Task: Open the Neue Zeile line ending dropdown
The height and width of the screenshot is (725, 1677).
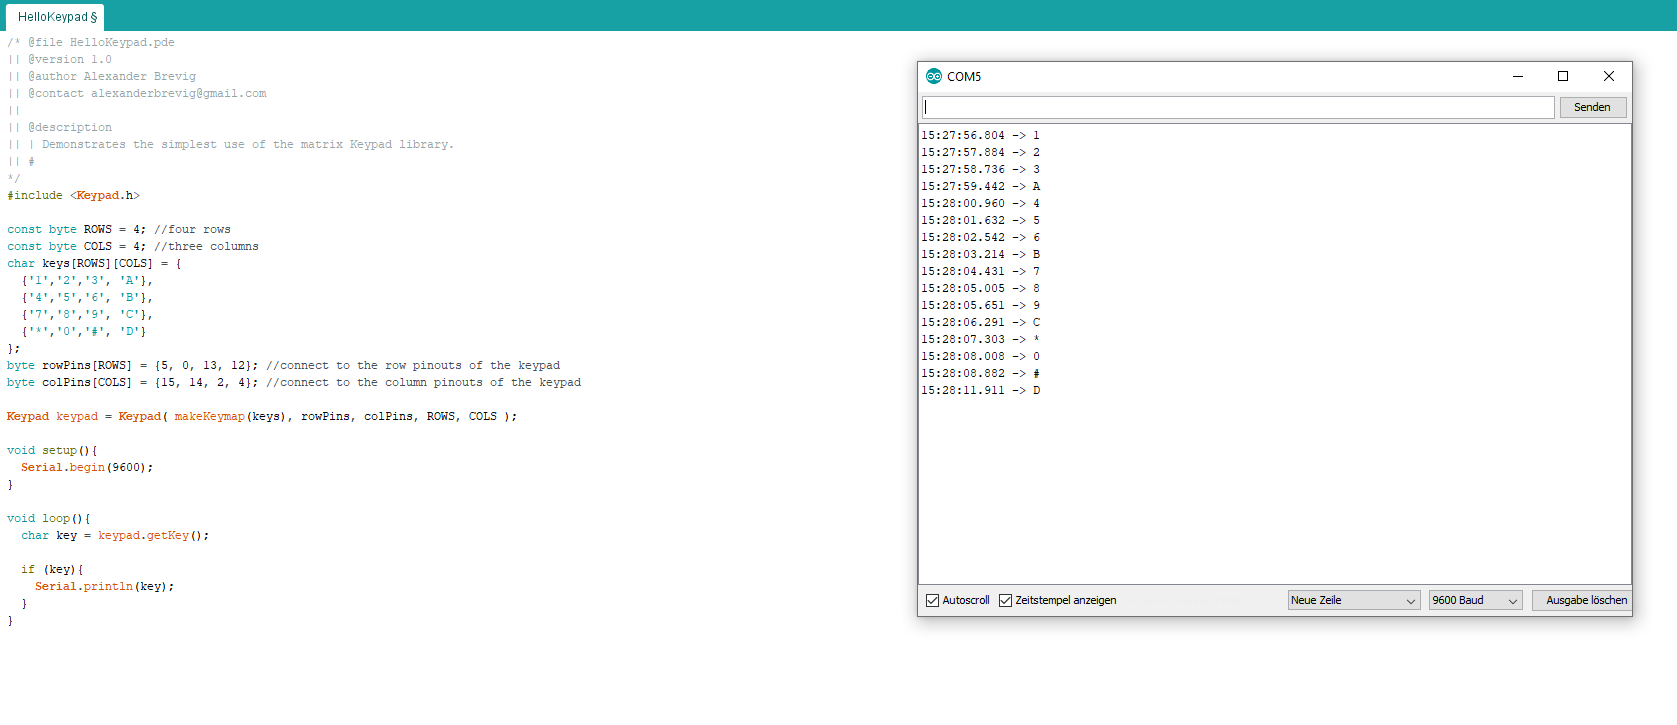Action: tap(1354, 600)
